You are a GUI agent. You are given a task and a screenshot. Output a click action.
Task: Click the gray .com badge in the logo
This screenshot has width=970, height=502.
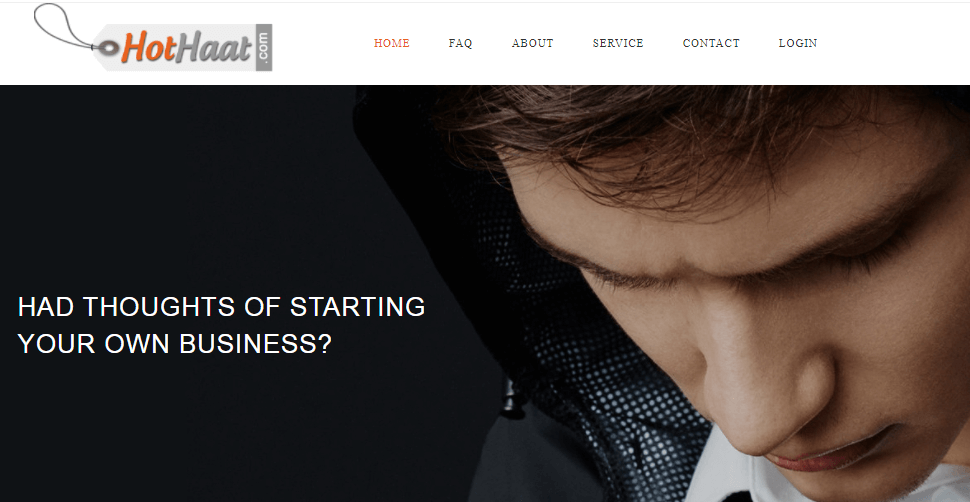click(264, 48)
